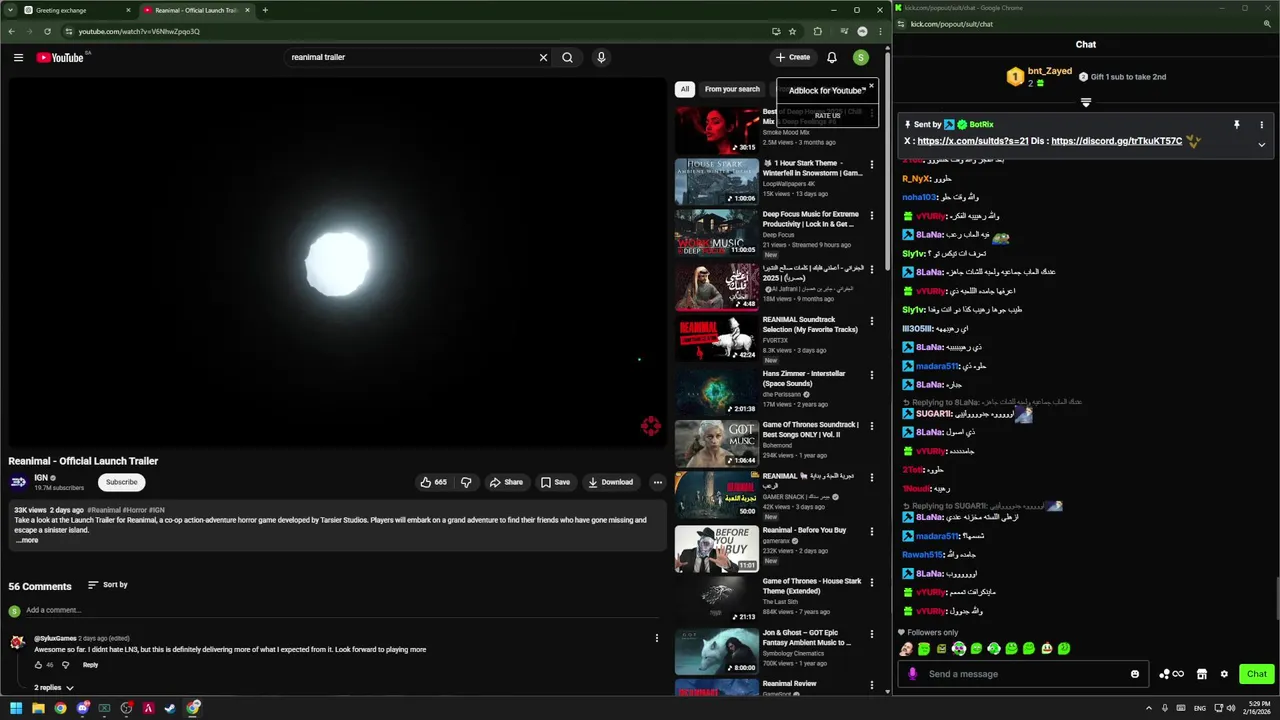Open Reanimal - Before You Buy thumbnail
1280x720 pixels.
coord(716,549)
